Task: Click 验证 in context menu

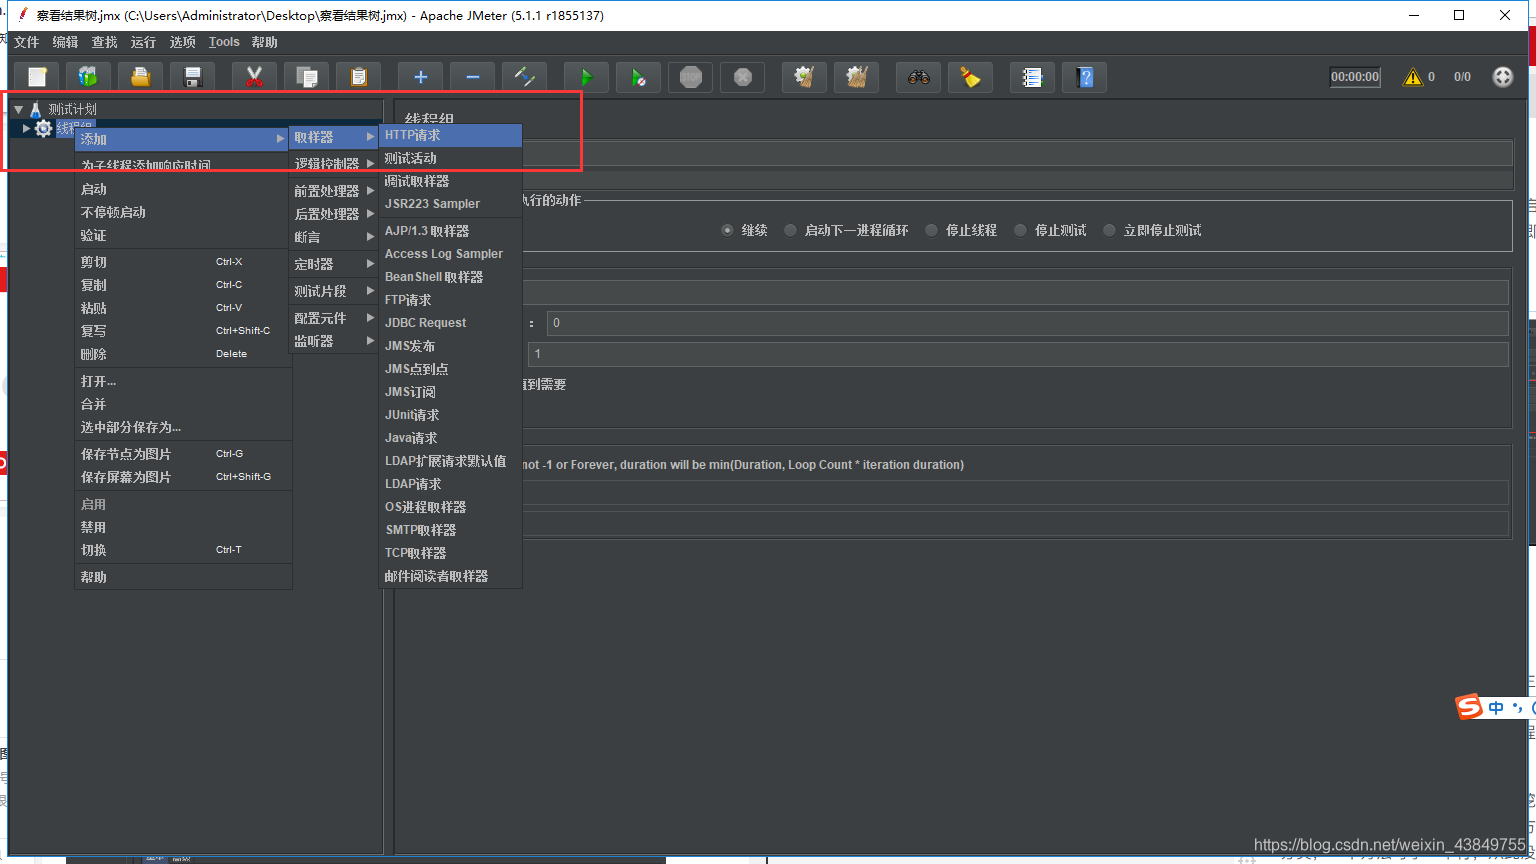Action: coord(183,235)
